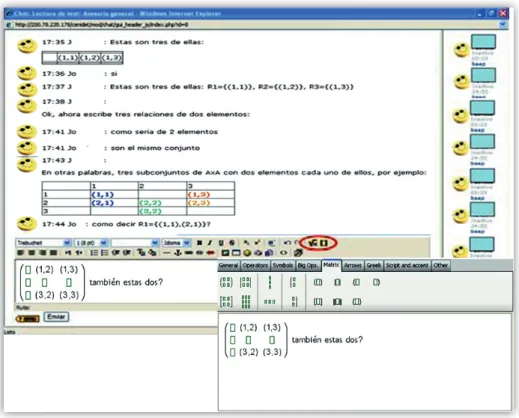Apply bold formatting in the editor toolbar
519x418 pixels.
(x=199, y=243)
